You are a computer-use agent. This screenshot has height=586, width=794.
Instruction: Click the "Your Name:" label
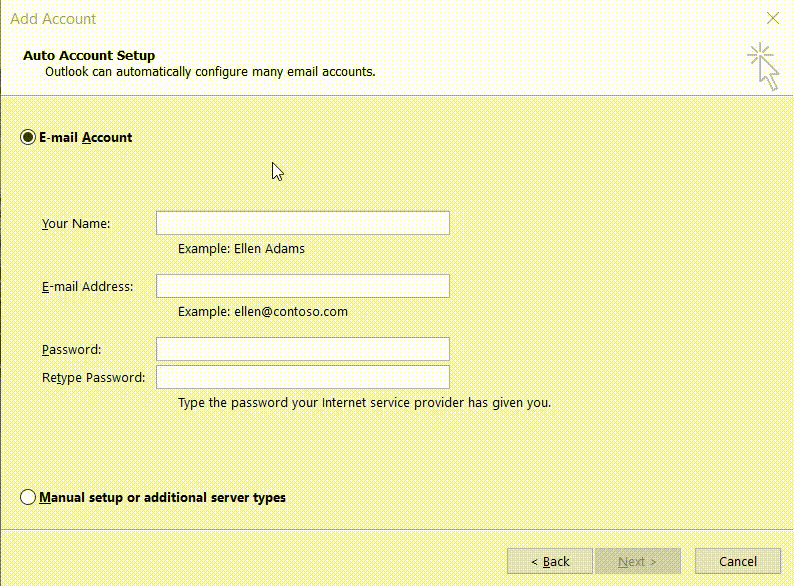76,223
